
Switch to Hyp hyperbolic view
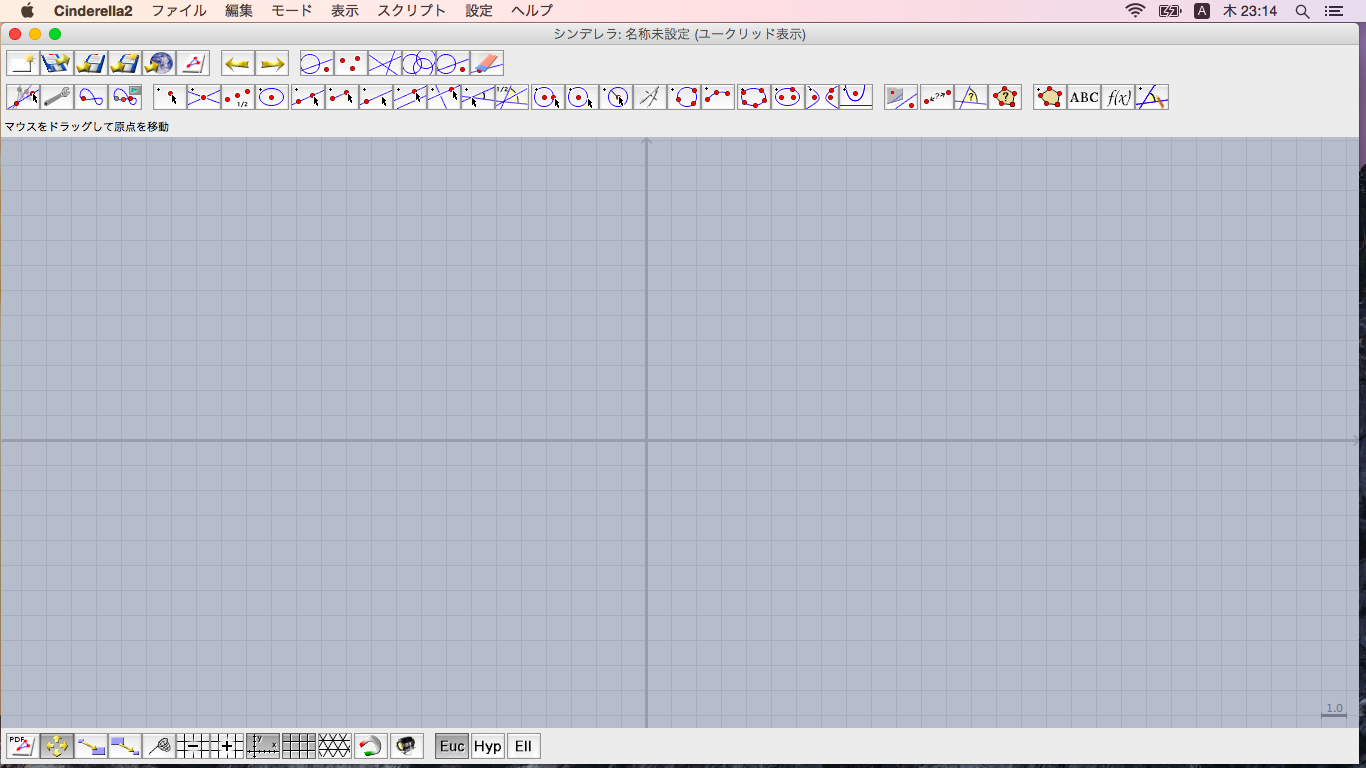tap(488, 746)
